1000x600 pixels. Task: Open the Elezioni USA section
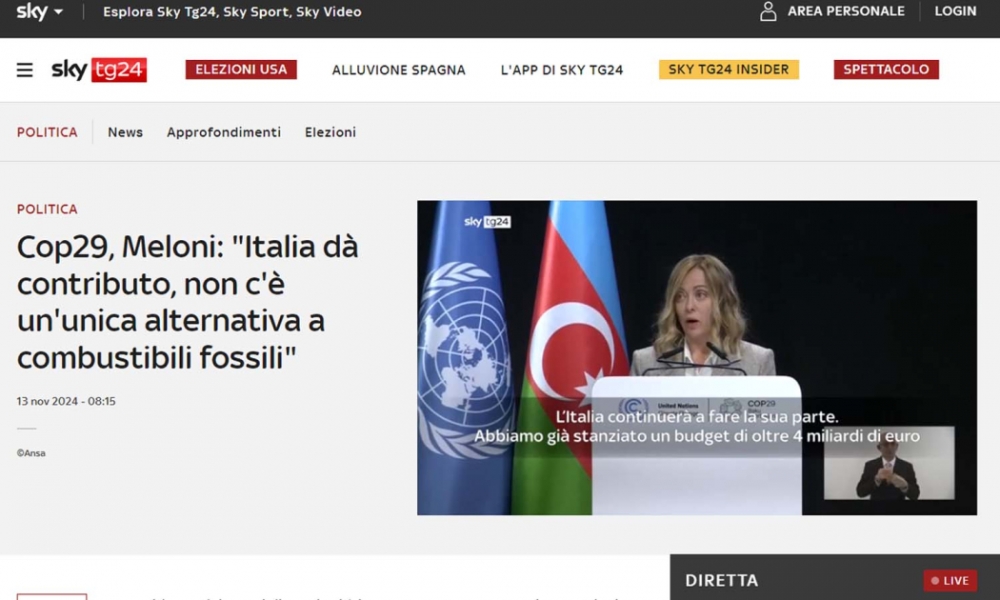[x=241, y=70]
